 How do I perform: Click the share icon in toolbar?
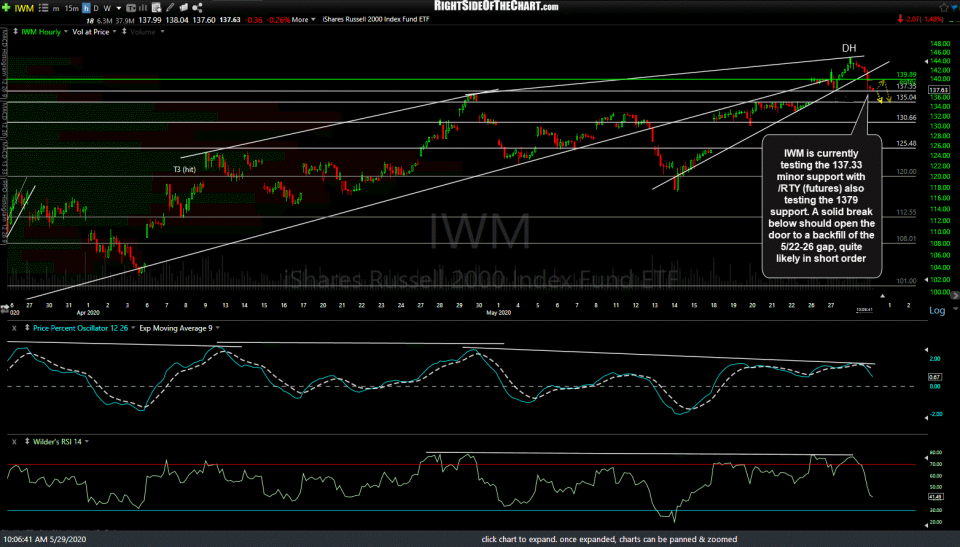(x=197, y=8)
